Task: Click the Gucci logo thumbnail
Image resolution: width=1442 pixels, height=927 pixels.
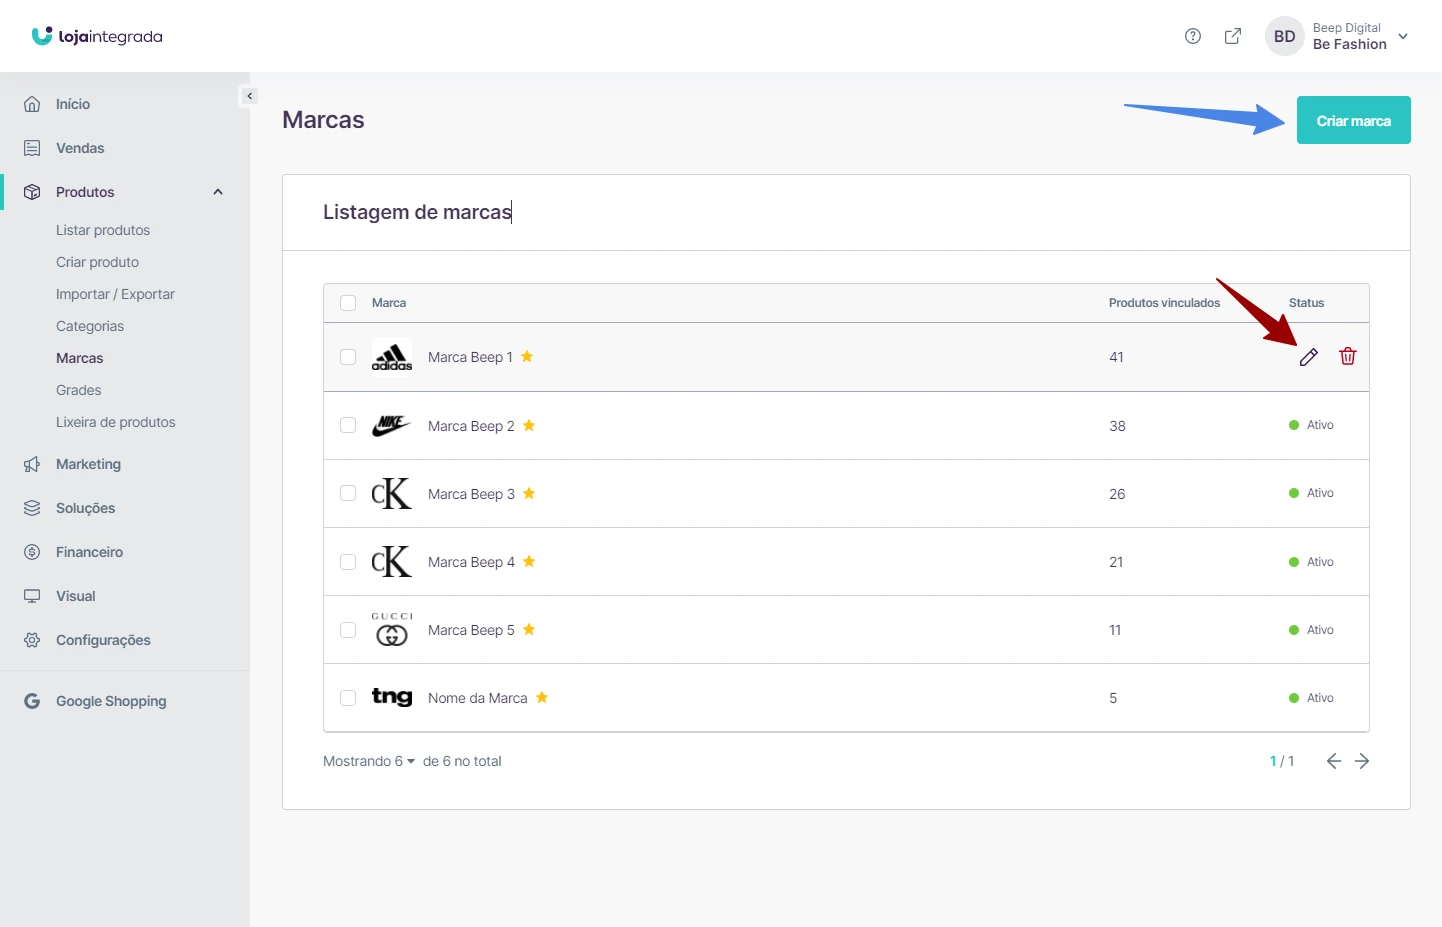Action: click(392, 629)
